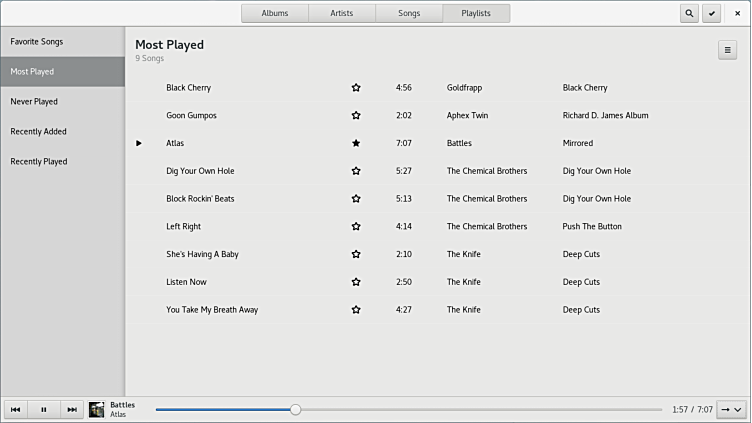Unfavorite the Atlas song star
752x423 pixels.
point(356,143)
